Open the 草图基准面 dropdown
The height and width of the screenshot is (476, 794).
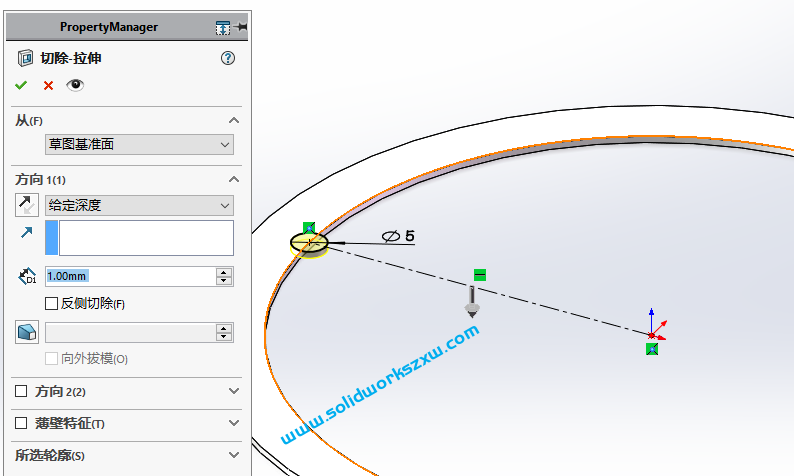click(139, 145)
